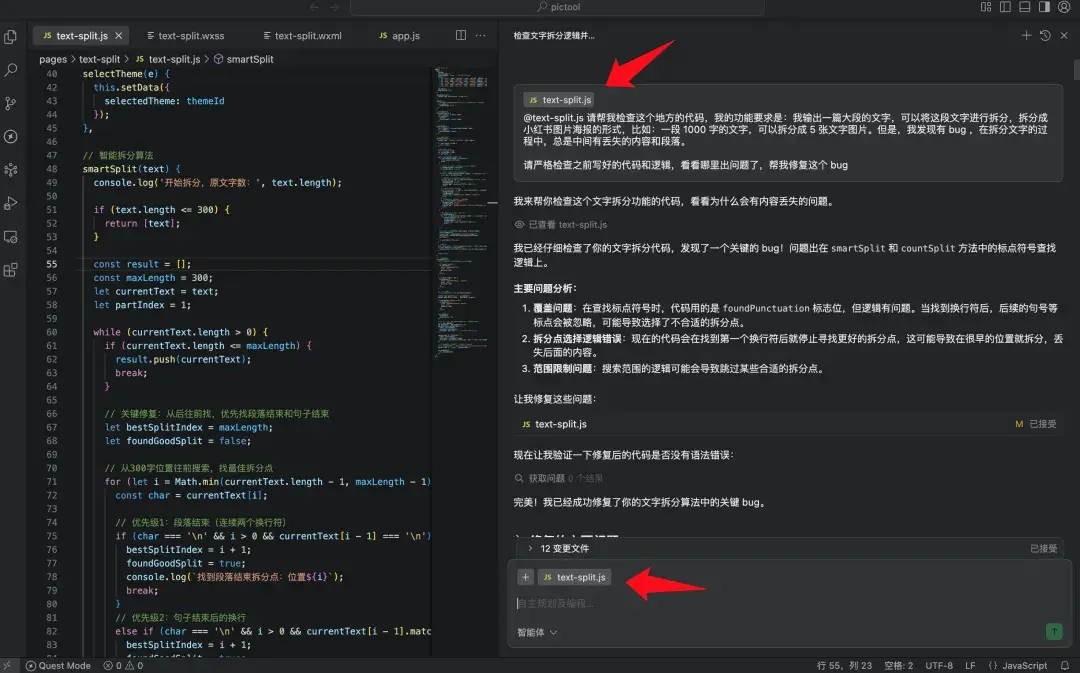1080x673 pixels.
Task: Start a new chat with the plus icon
Action: point(1027,35)
